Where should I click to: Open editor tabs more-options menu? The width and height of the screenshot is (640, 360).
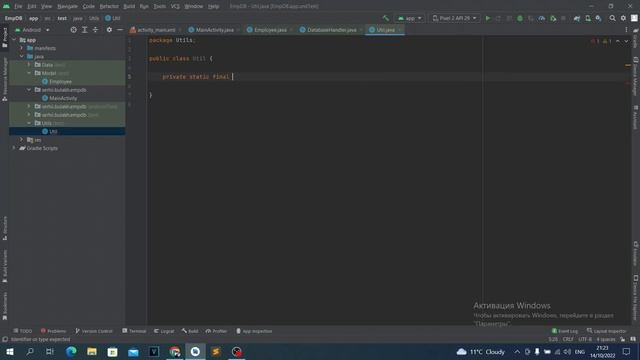[x=626, y=30]
